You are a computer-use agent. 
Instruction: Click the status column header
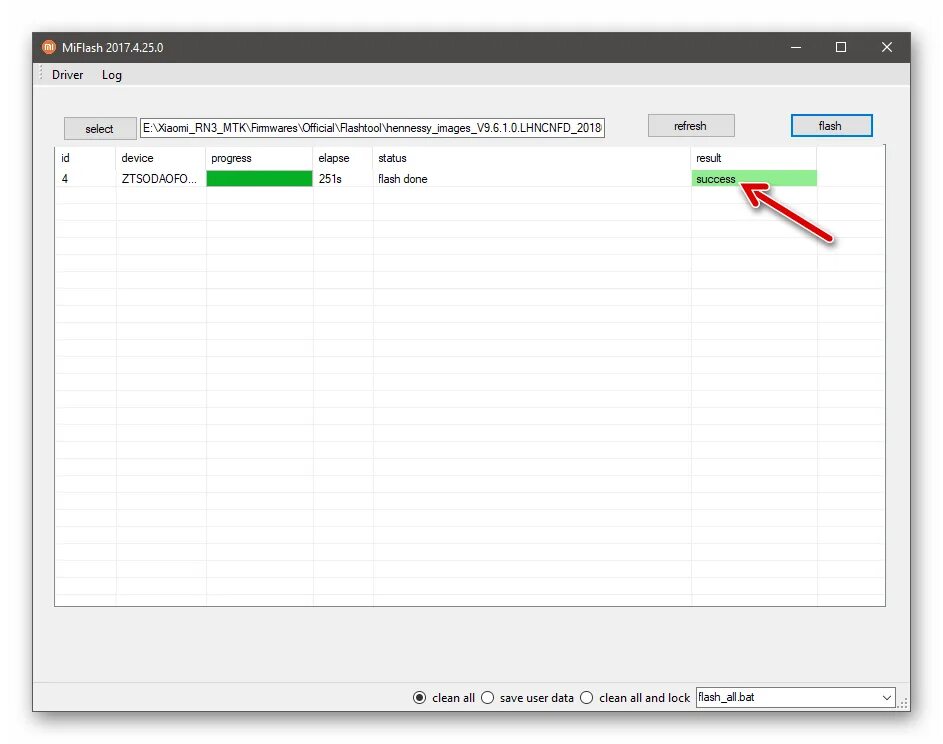pos(531,158)
